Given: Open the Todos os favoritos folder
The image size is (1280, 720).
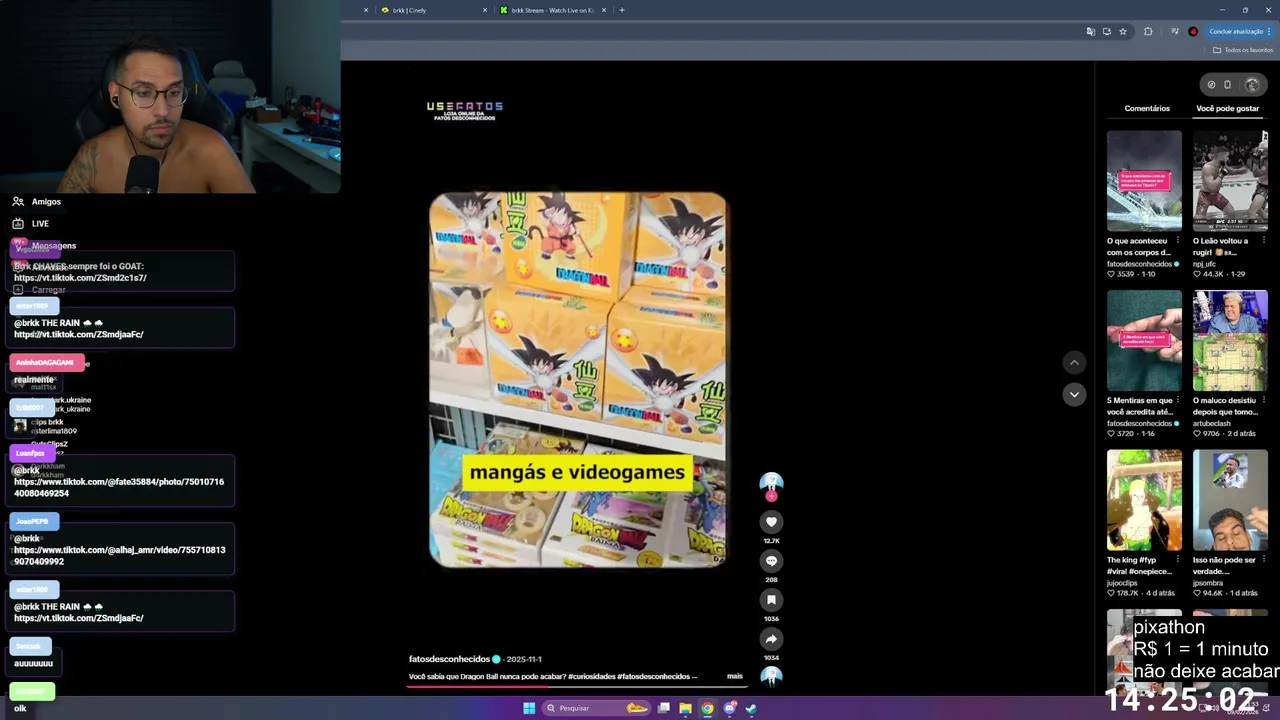Looking at the screenshot, I should point(1243,50).
